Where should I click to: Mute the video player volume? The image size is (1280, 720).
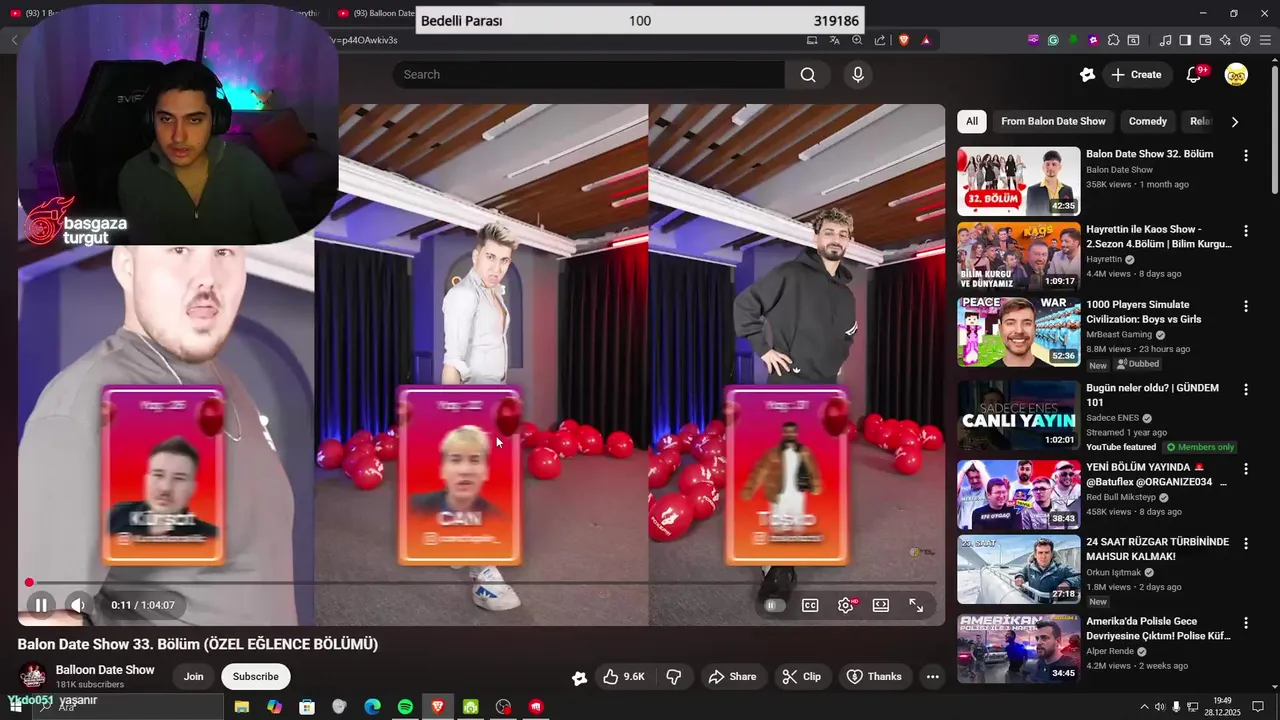[78, 605]
